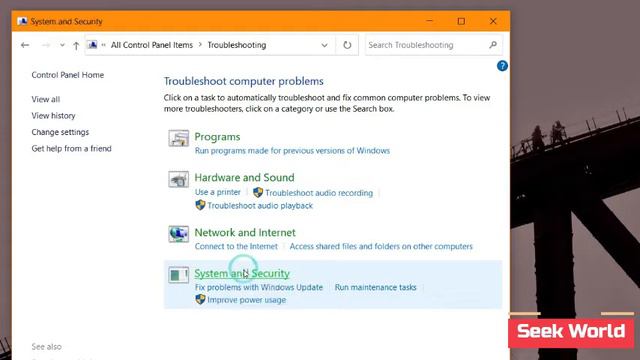Open Network and Internet category

[x=245, y=233]
